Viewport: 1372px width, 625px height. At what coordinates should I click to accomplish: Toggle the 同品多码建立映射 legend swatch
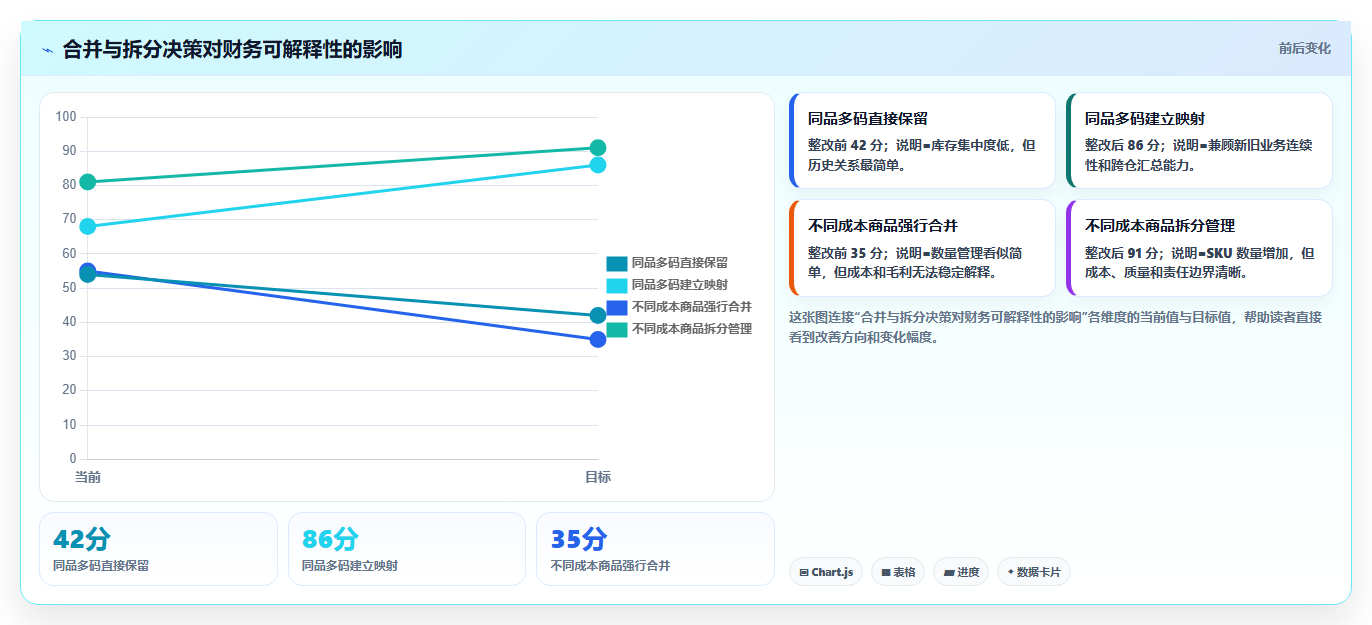pyautogui.click(x=616, y=285)
